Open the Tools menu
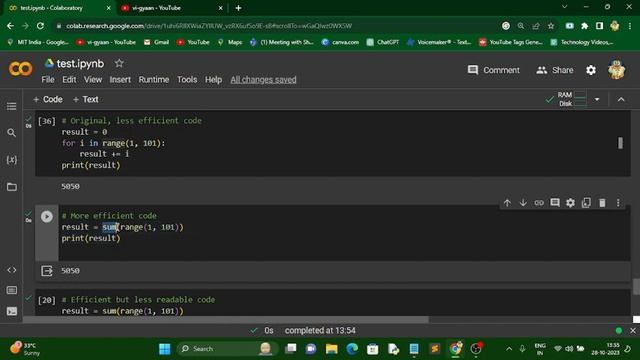The width and height of the screenshot is (640, 360). [187, 80]
